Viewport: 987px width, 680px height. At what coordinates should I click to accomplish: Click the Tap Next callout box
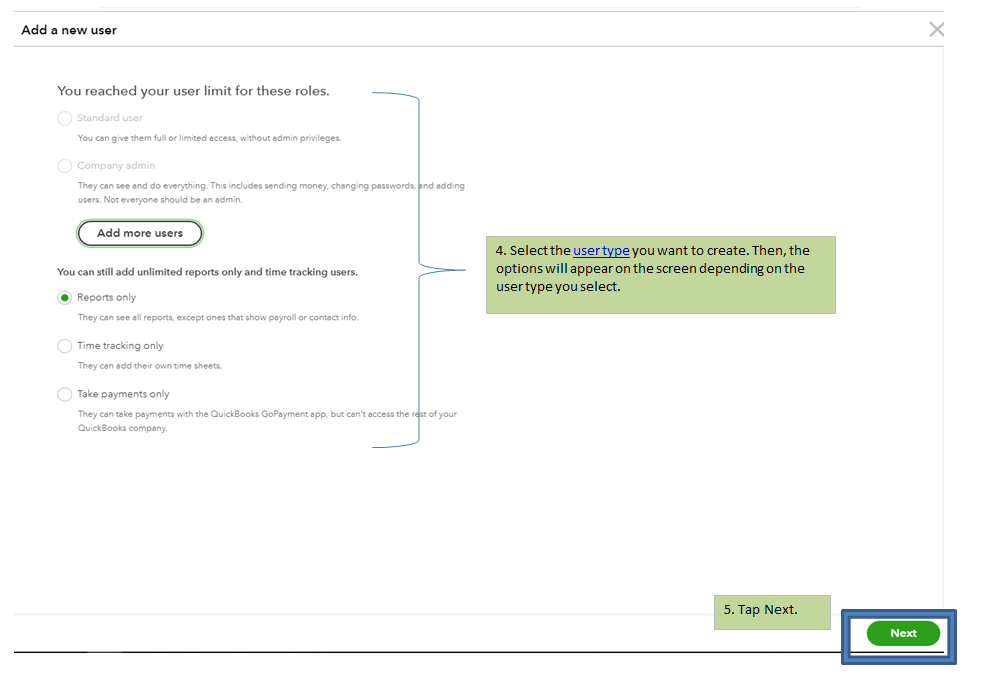point(771,612)
